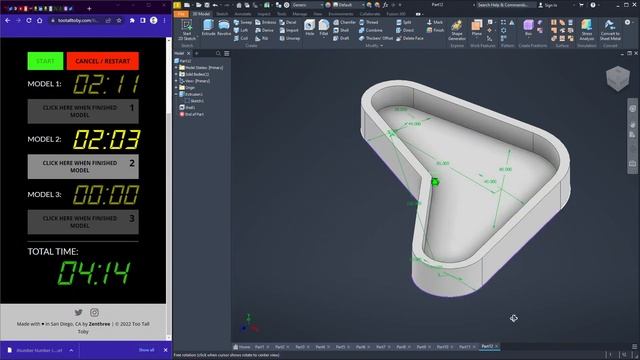Open the Fillet dropdown arrow
The image size is (640, 360).
[324, 38]
